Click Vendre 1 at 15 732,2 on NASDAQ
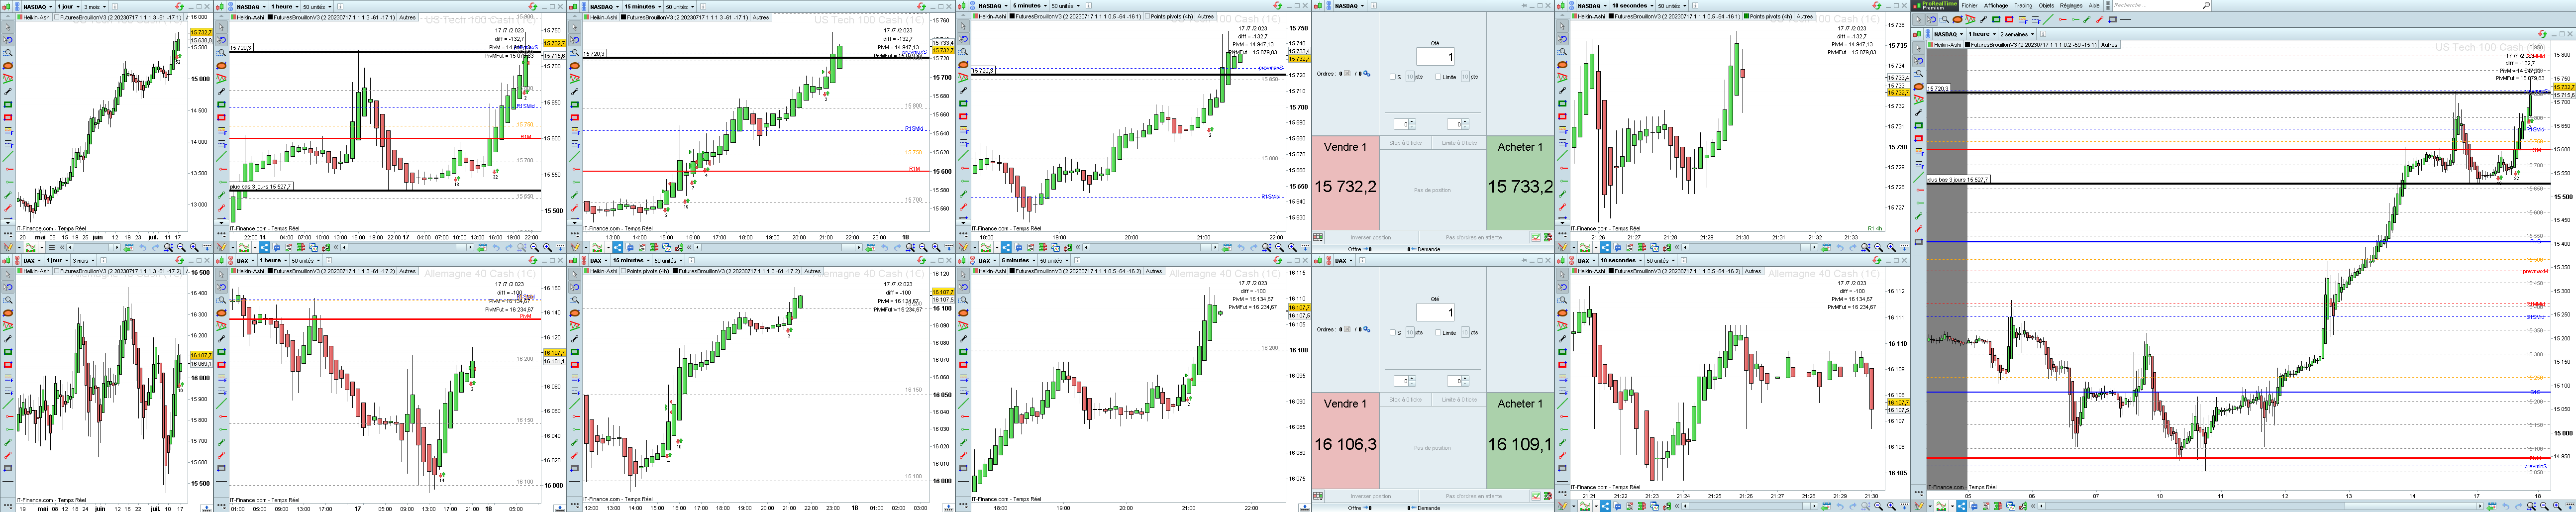The width and height of the screenshot is (2576, 512). pyautogui.click(x=1345, y=182)
